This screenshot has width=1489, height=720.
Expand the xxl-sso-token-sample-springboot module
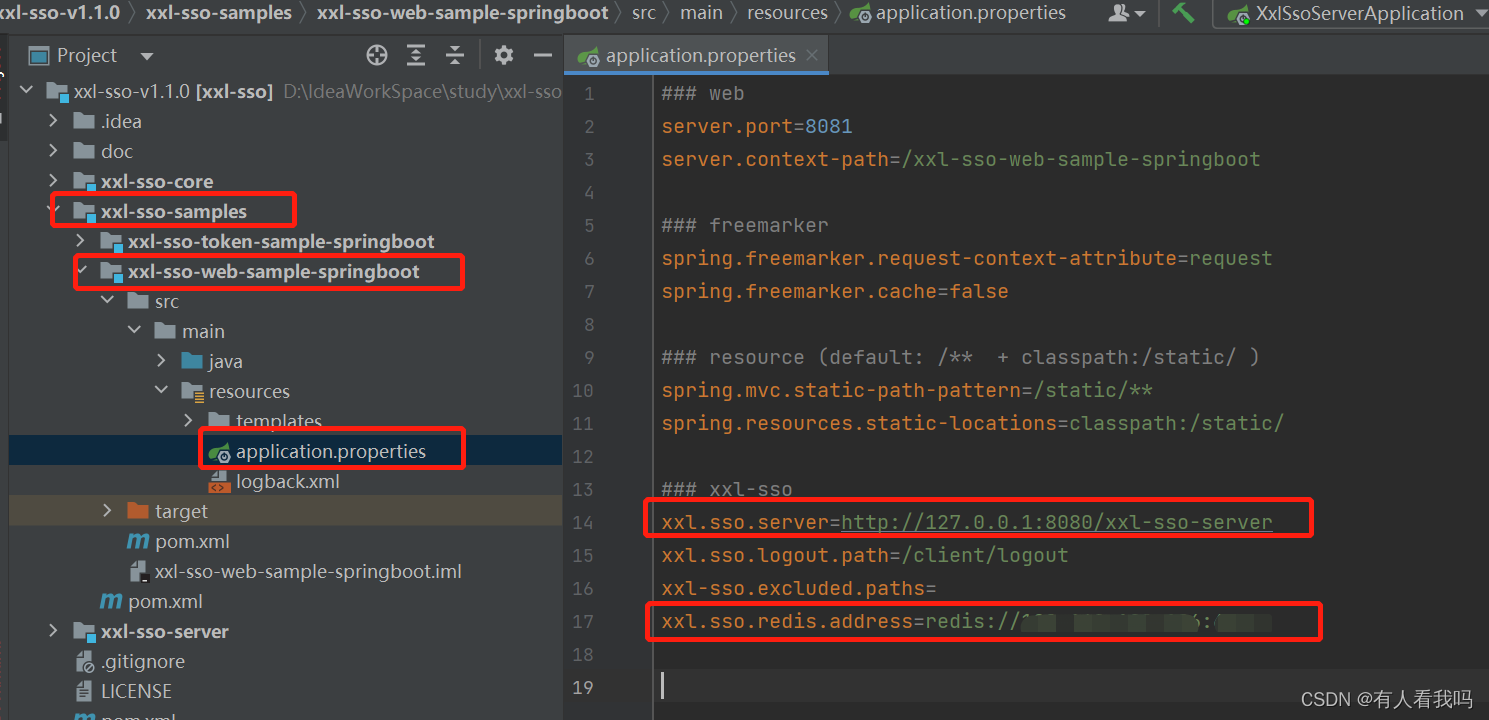81,241
